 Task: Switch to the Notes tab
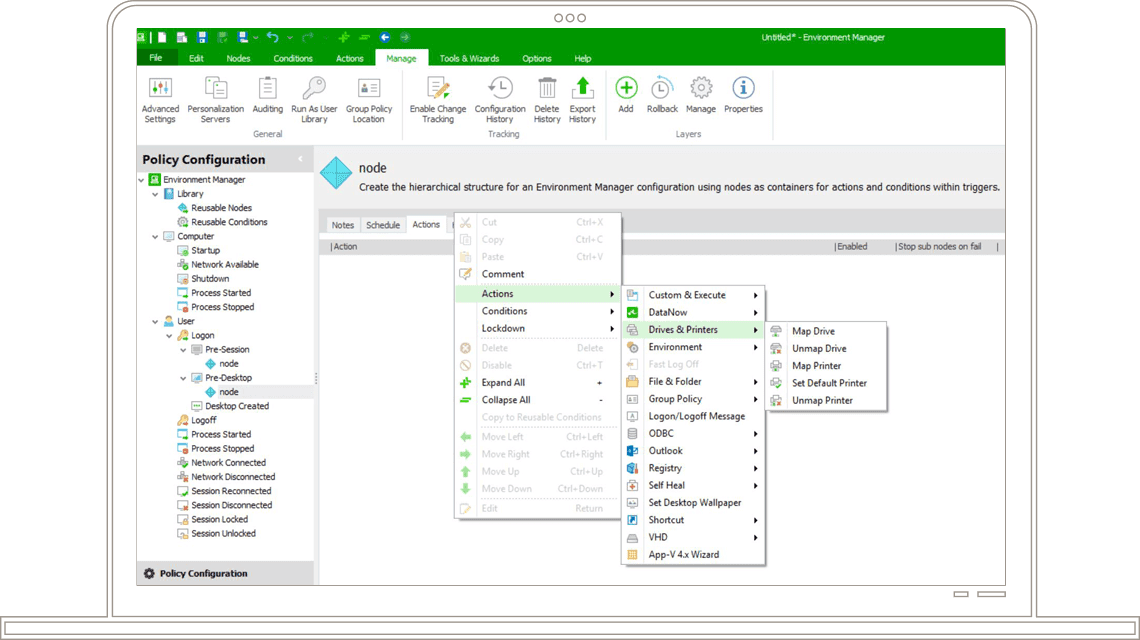click(342, 225)
